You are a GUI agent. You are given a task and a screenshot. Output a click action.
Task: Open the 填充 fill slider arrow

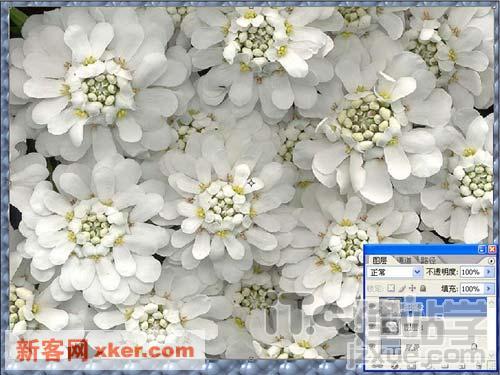[x=488, y=288]
